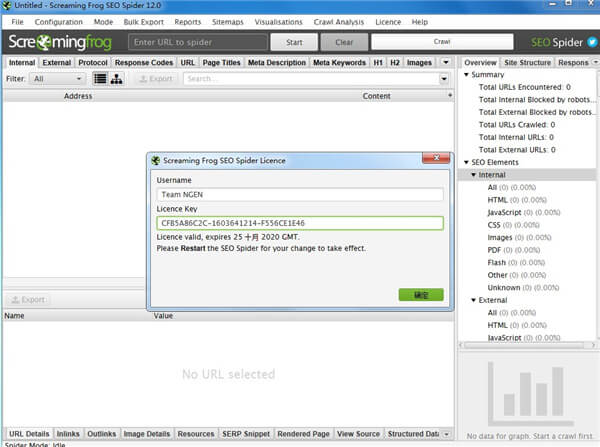Switch to the Meta Description tab
The height and width of the screenshot is (447, 600).
tap(277, 62)
